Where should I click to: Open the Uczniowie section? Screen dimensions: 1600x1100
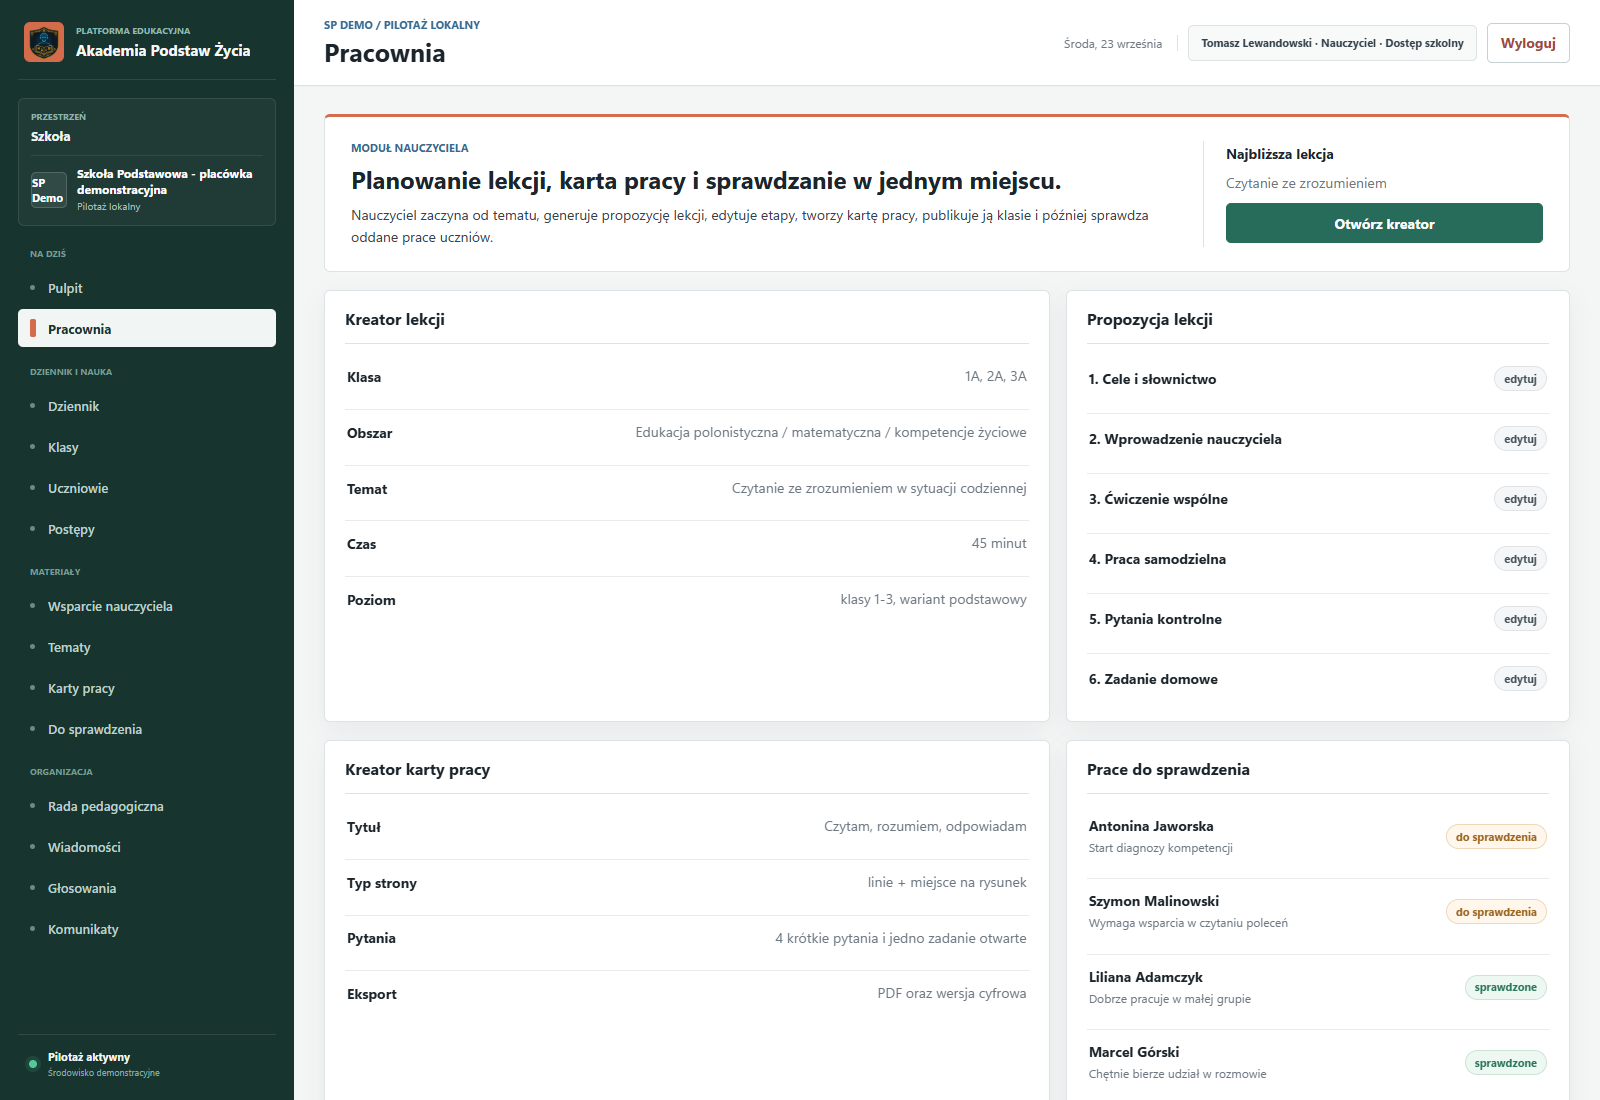tap(147, 488)
